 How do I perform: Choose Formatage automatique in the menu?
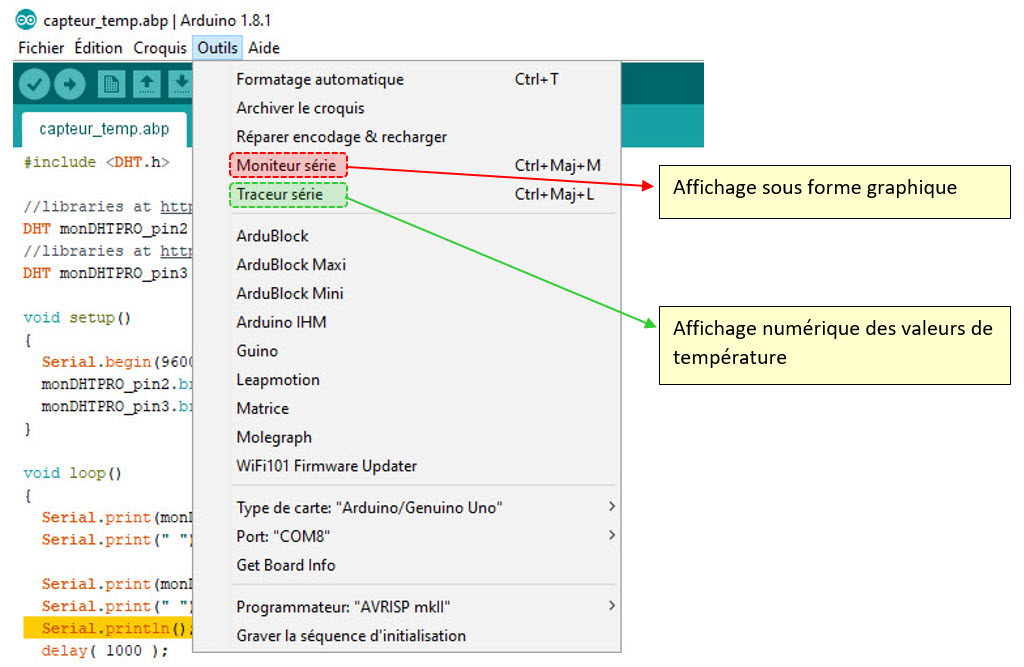coord(319,79)
